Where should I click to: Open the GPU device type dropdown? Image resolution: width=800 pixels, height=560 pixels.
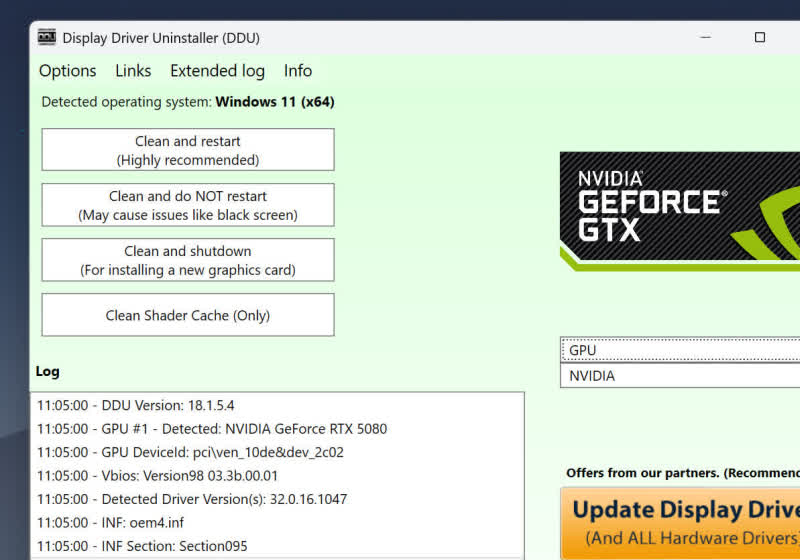click(680, 350)
